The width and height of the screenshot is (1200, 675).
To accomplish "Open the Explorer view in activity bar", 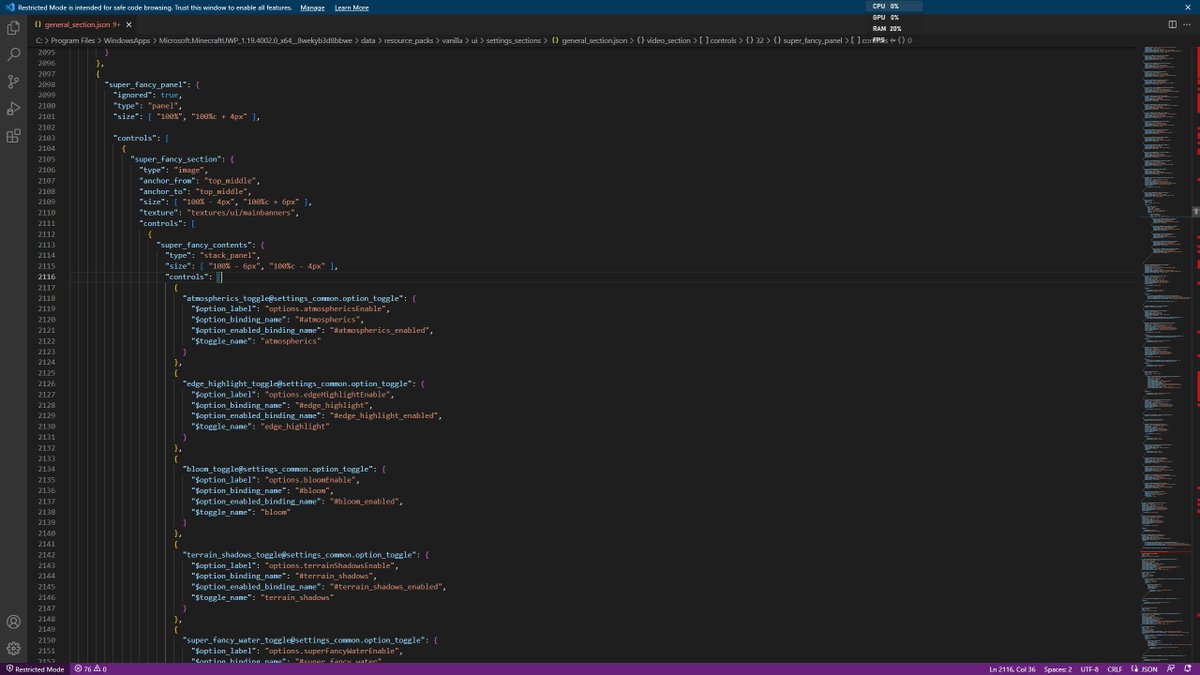I will coord(14,27).
